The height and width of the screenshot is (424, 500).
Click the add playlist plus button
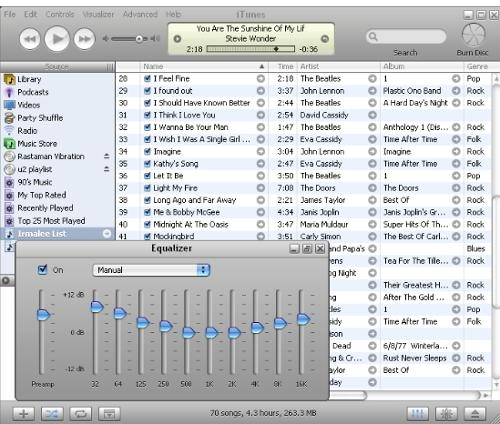(x=24, y=414)
